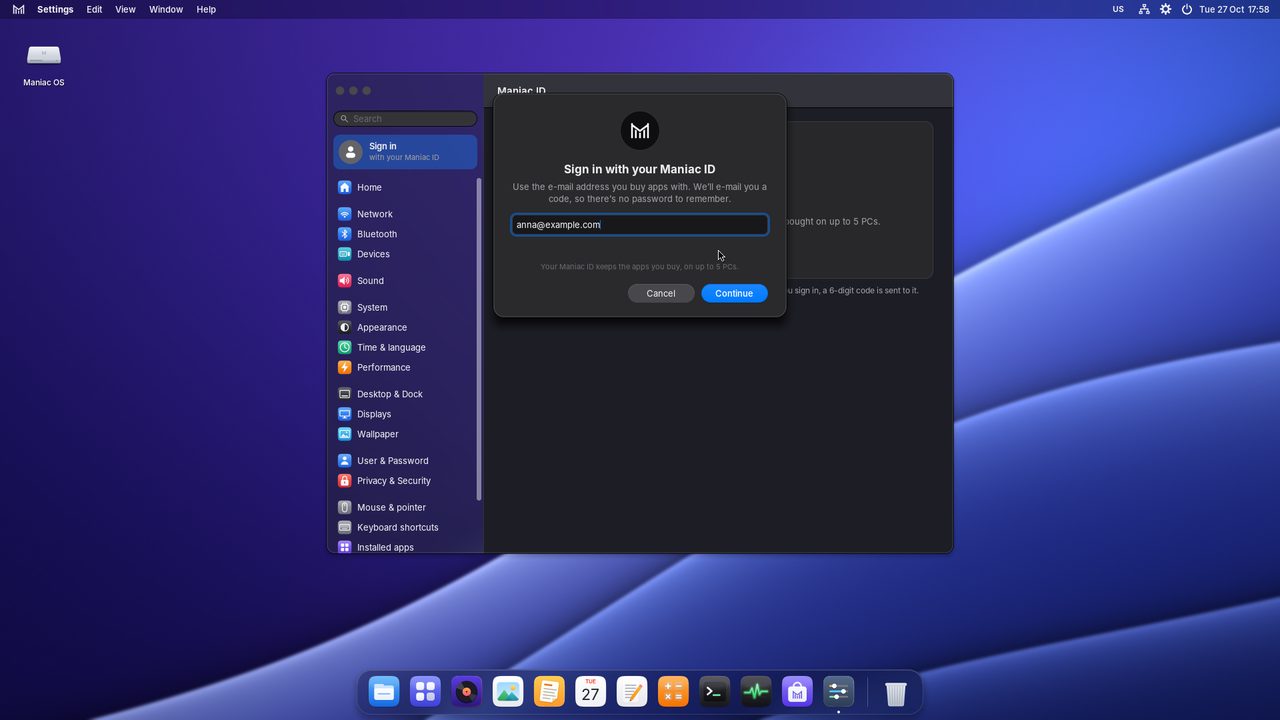Launch Calculator from the dock
1280x720 pixels.
673,692
